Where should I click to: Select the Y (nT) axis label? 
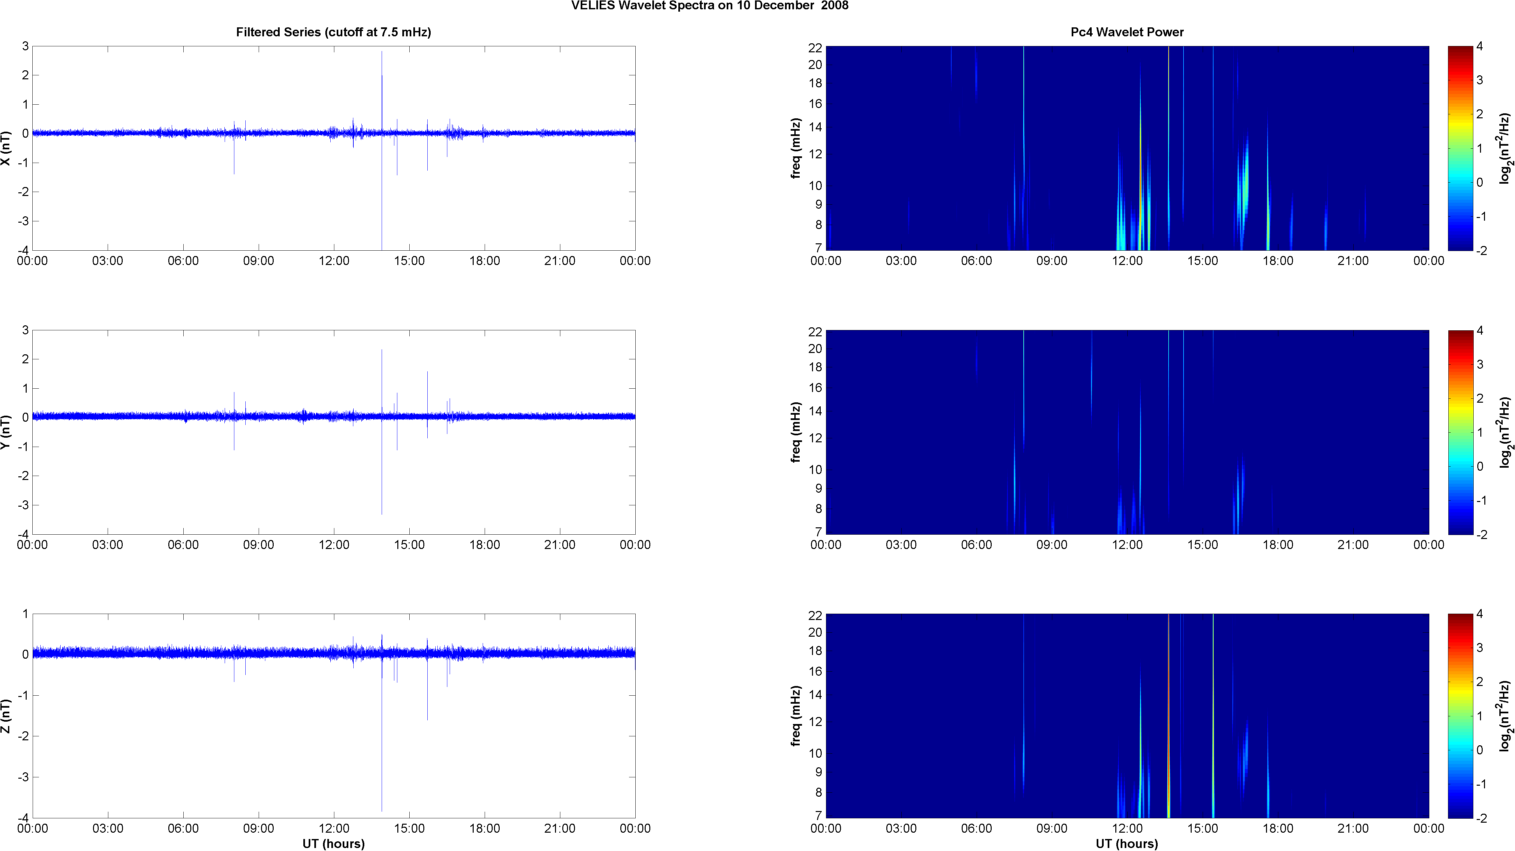point(6,432)
